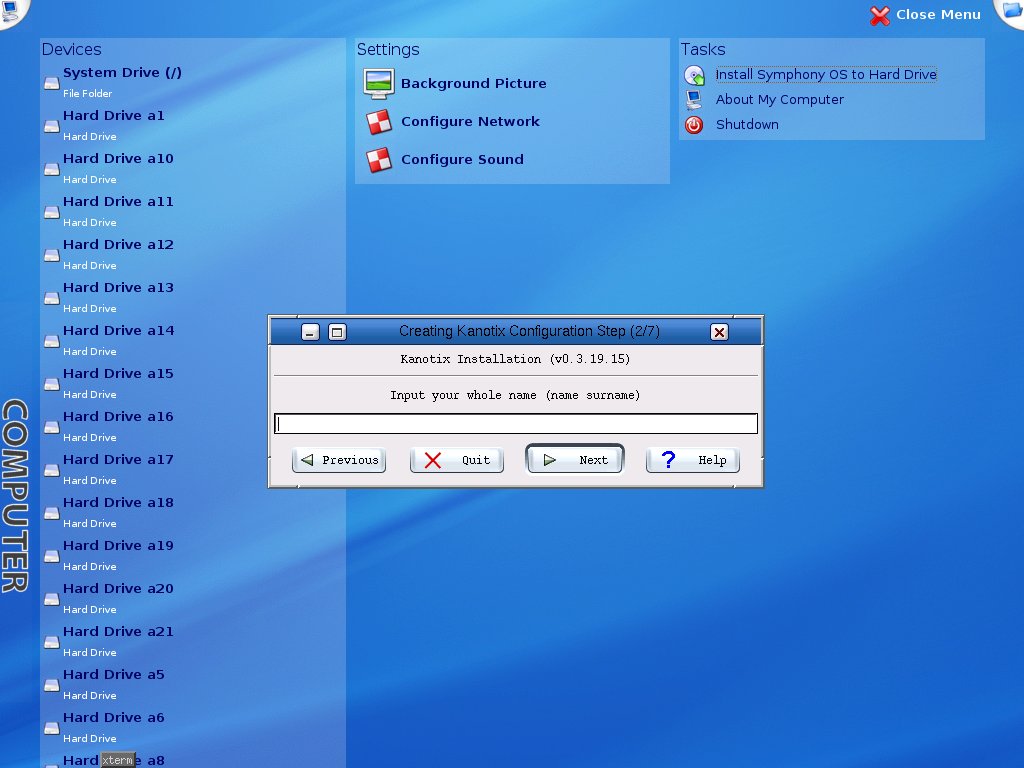Click the Hard Drive a14 drive icon
The width and height of the screenshot is (1024, 768).
point(52,342)
